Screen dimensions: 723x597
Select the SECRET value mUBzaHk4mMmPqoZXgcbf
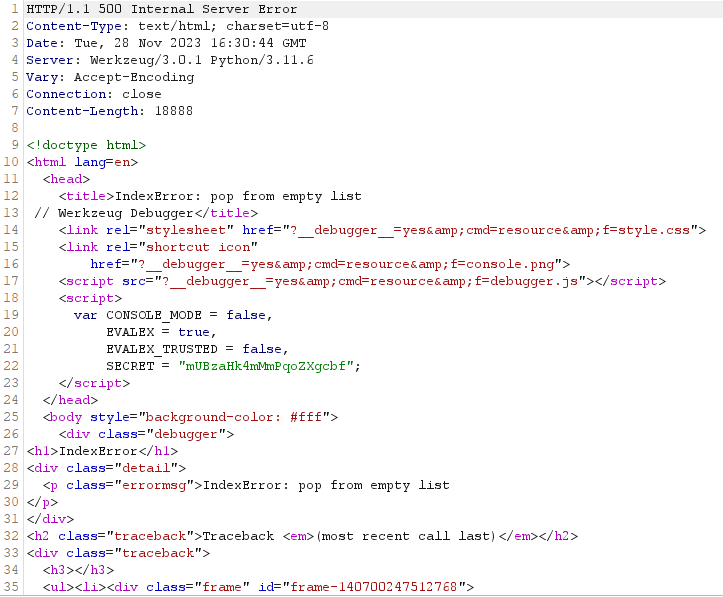click(x=266, y=366)
